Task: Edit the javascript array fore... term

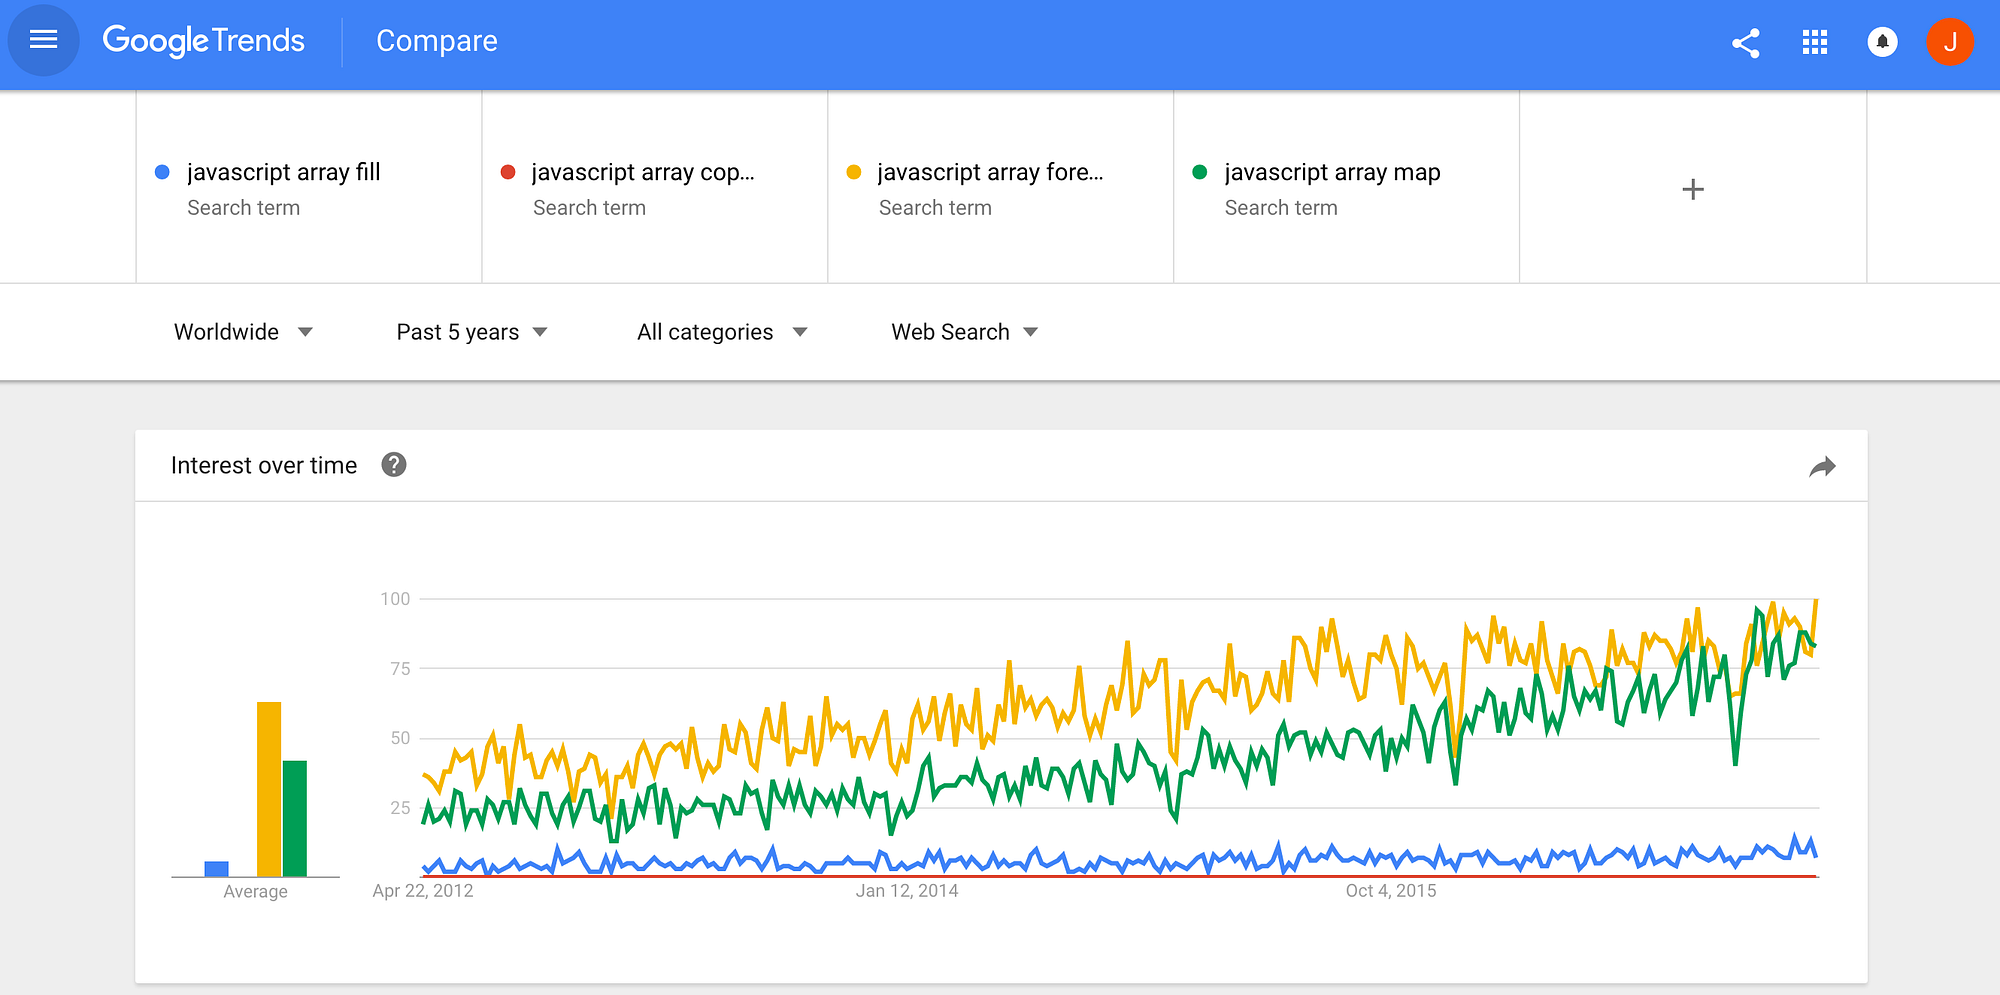Action: (x=990, y=172)
